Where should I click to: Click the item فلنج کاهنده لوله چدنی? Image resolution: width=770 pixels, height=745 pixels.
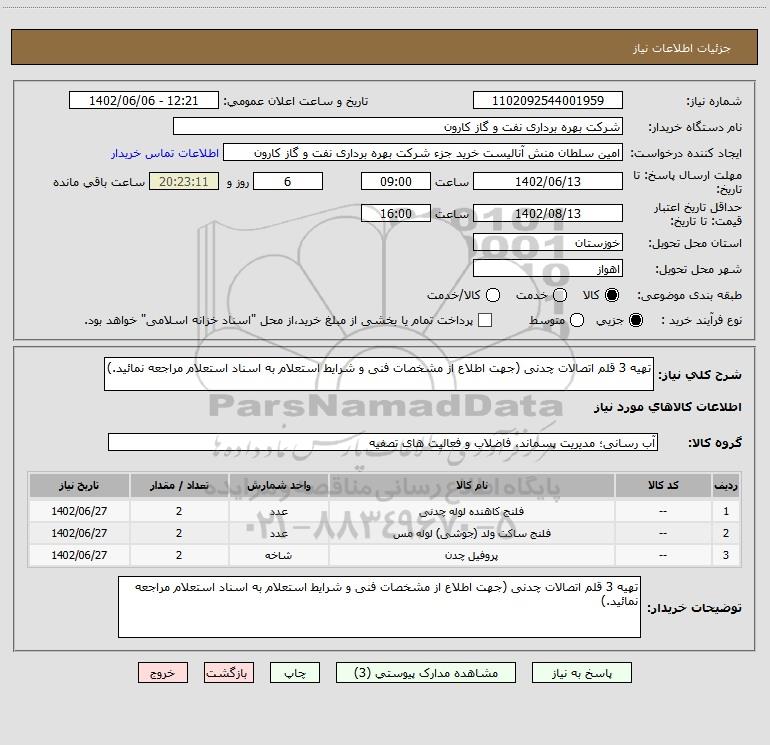471,511
